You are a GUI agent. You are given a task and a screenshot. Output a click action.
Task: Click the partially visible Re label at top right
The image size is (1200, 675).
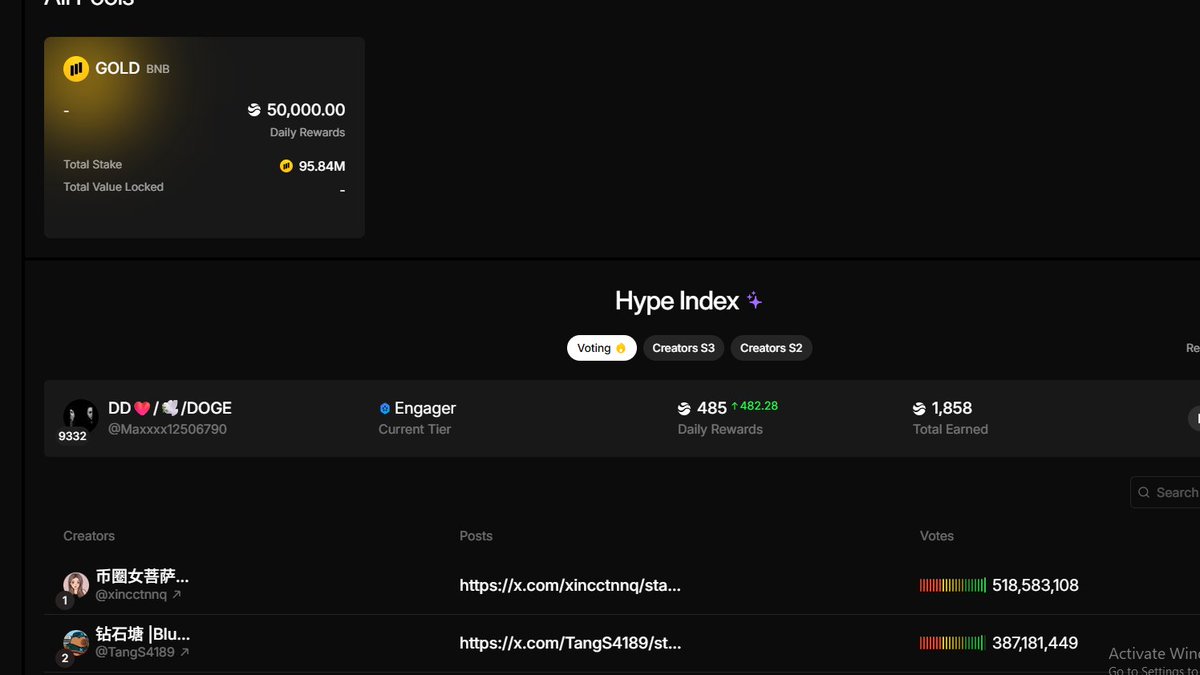(1192, 347)
